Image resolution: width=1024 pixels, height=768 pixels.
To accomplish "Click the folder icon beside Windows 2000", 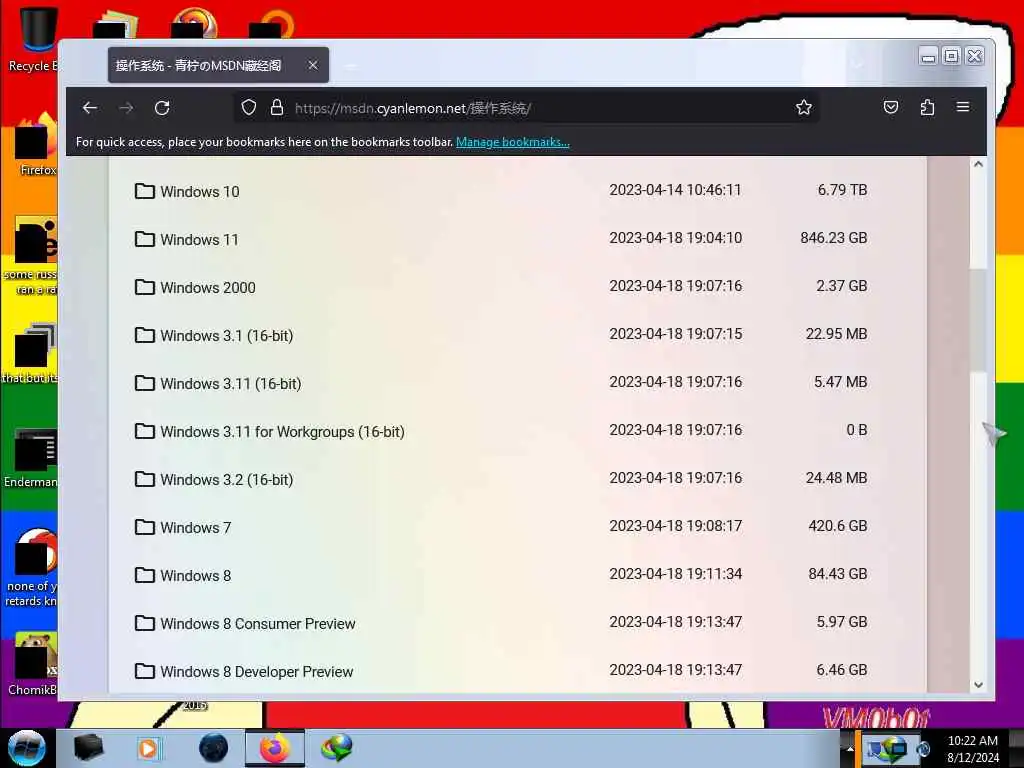I will click(144, 287).
